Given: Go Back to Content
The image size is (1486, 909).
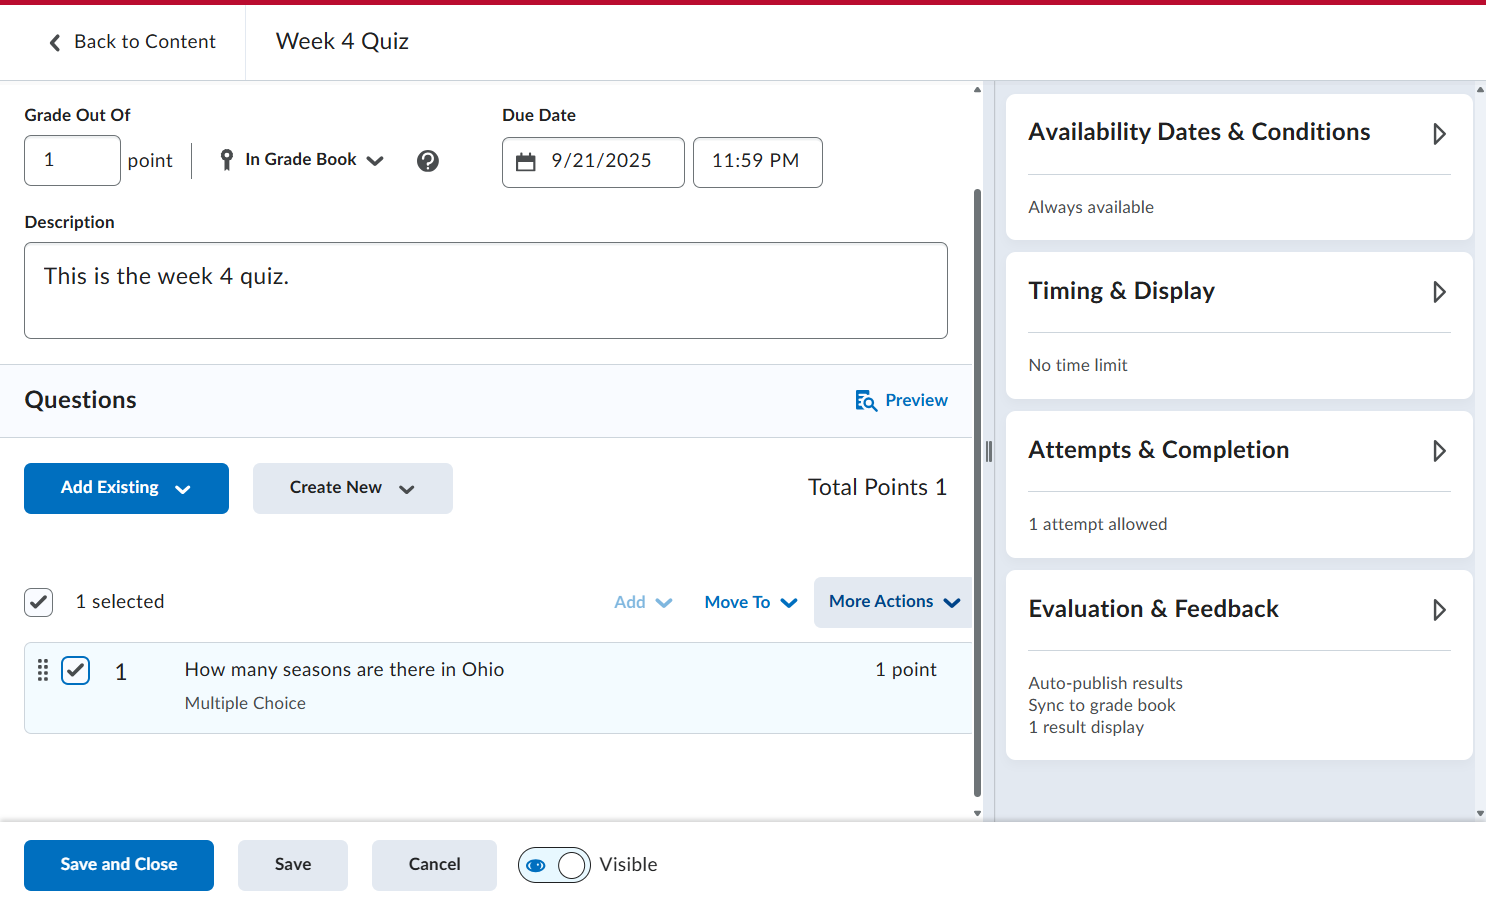Looking at the screenshot, I should pos(132,42).
